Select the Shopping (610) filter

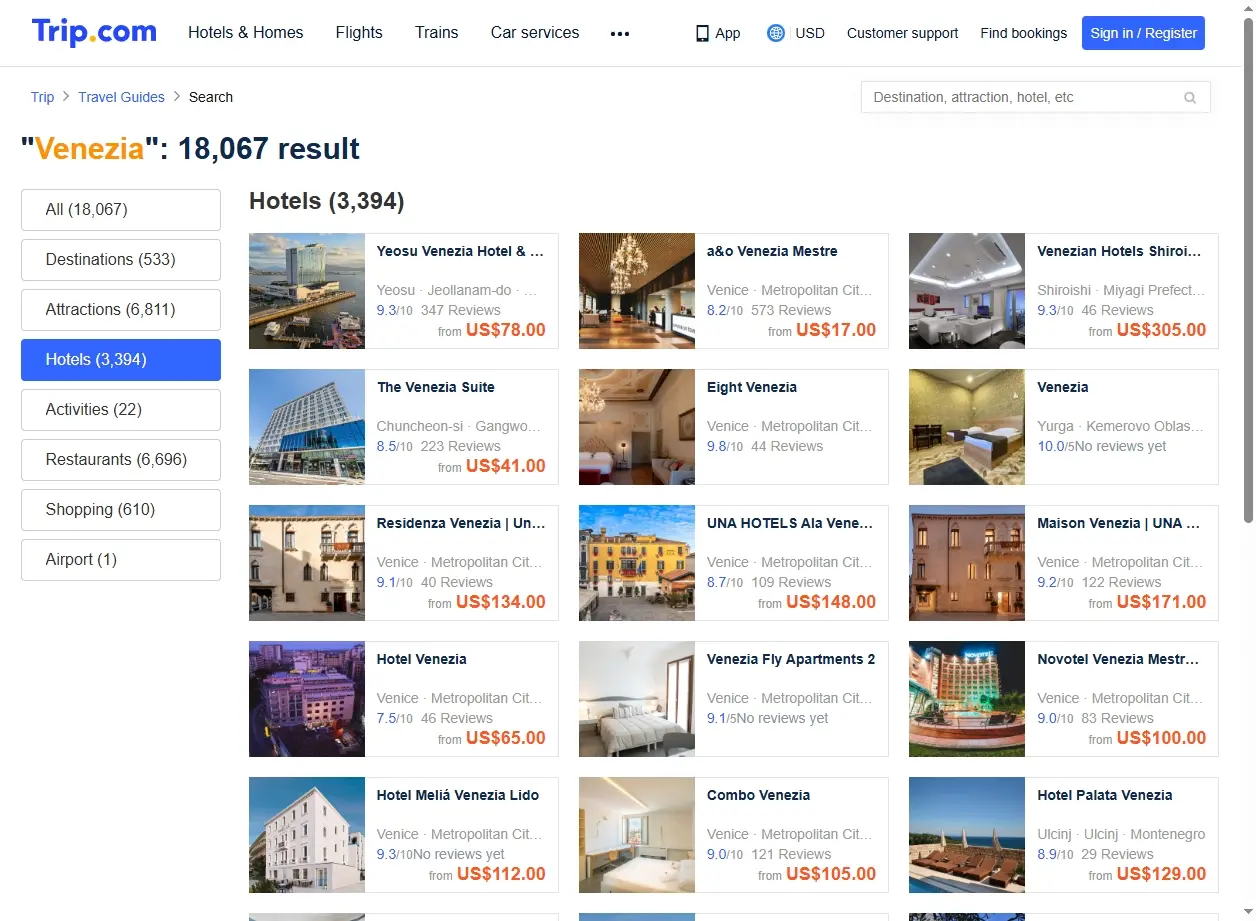[x=121, y=510]
